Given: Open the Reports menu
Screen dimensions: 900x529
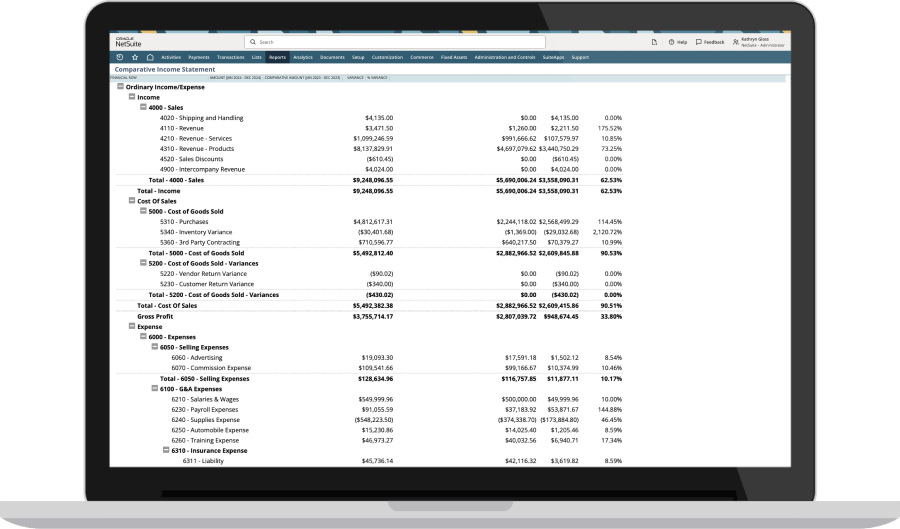Looking at the screenshot, I should coord(277,57).
